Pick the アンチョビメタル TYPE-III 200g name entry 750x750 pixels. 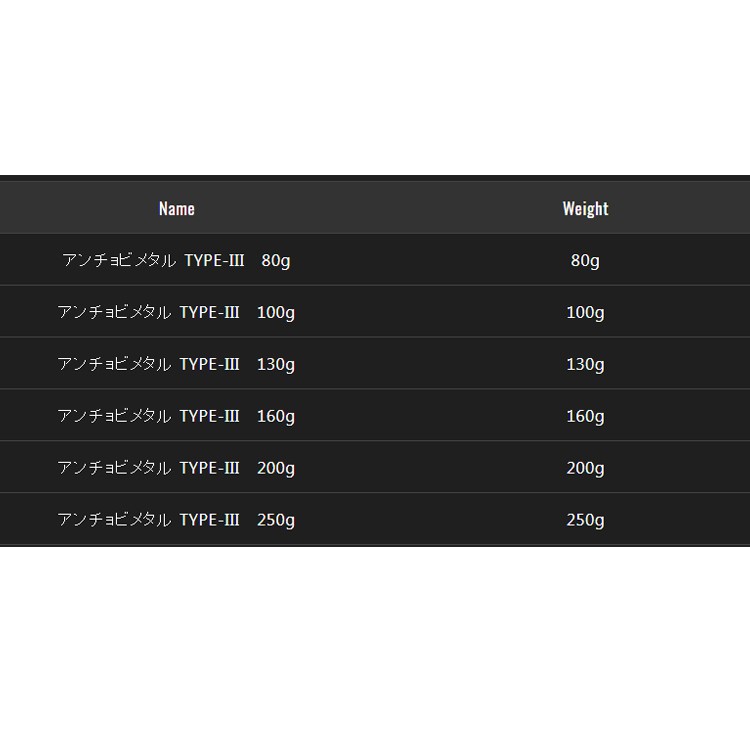[x=176, y=469]
